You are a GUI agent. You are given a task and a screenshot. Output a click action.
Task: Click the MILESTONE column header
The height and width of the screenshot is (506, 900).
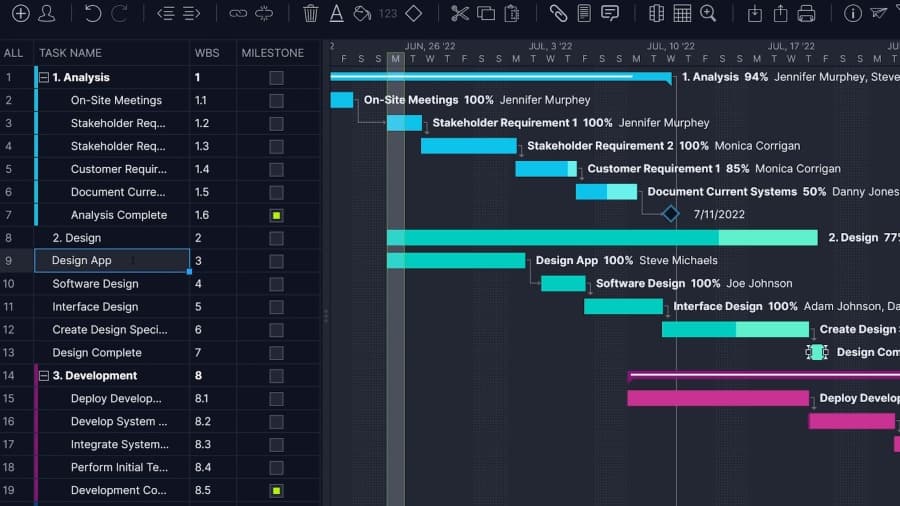pos(272,53)
